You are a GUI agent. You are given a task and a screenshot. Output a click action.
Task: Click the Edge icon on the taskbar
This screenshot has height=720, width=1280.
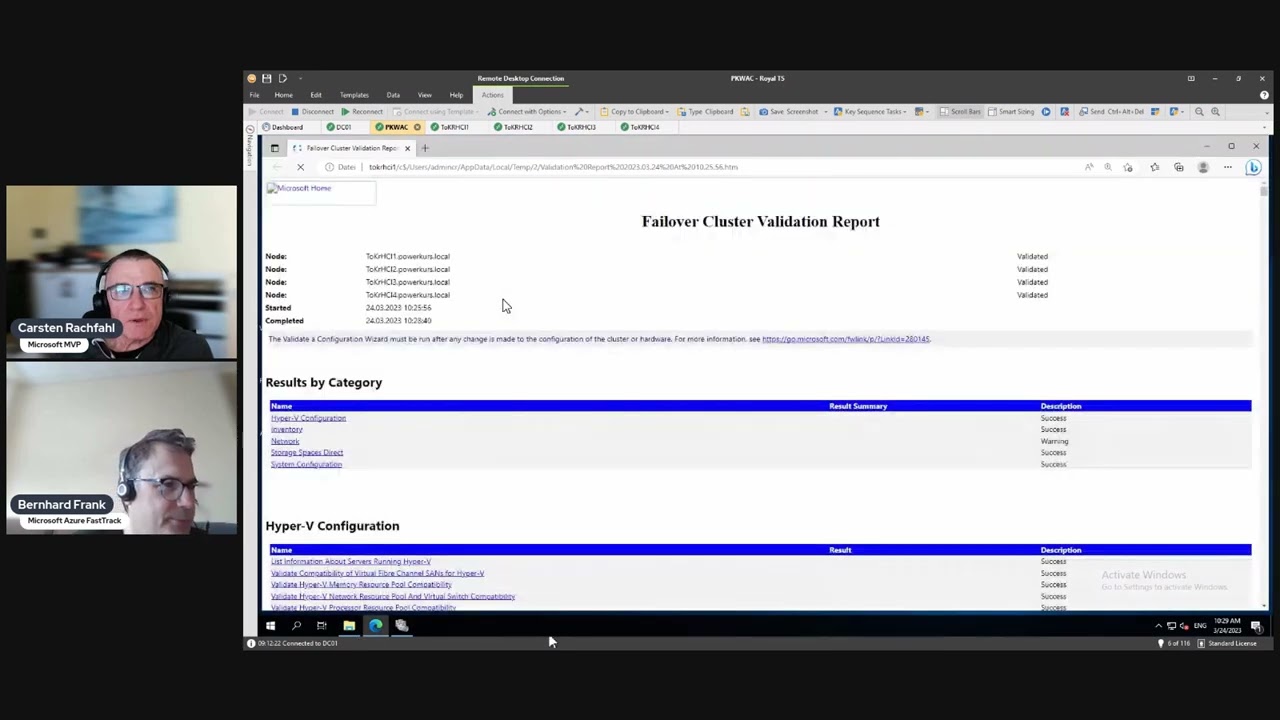pos(375,626)
